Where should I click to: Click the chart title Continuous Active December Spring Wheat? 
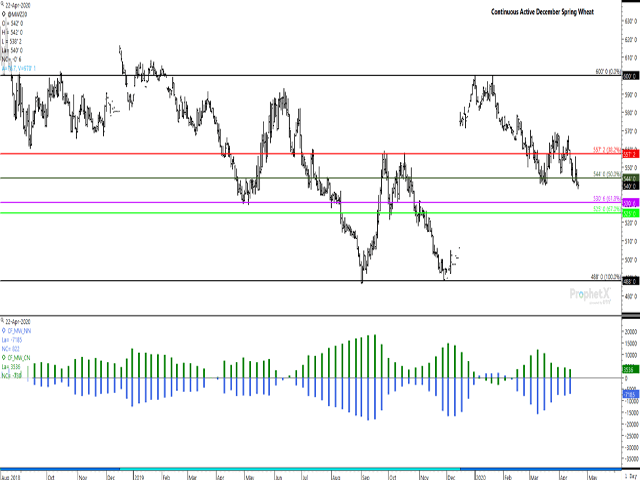(542, 12)
